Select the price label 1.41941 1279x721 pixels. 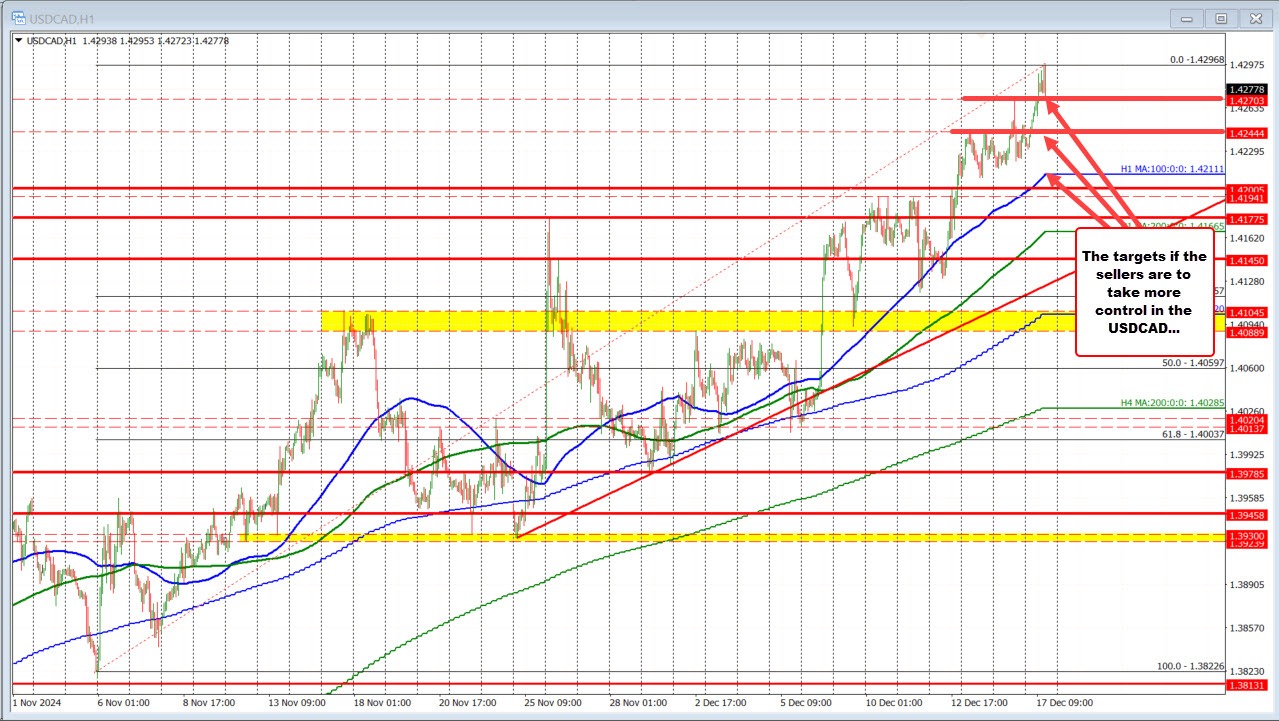point(1249,199)
